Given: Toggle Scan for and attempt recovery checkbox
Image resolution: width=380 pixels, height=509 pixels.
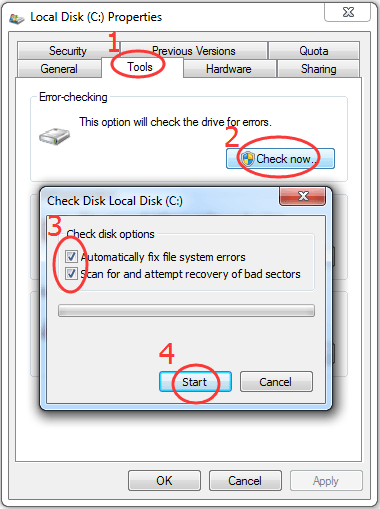Looking at the screenshot, I should (x=71, y=274).
